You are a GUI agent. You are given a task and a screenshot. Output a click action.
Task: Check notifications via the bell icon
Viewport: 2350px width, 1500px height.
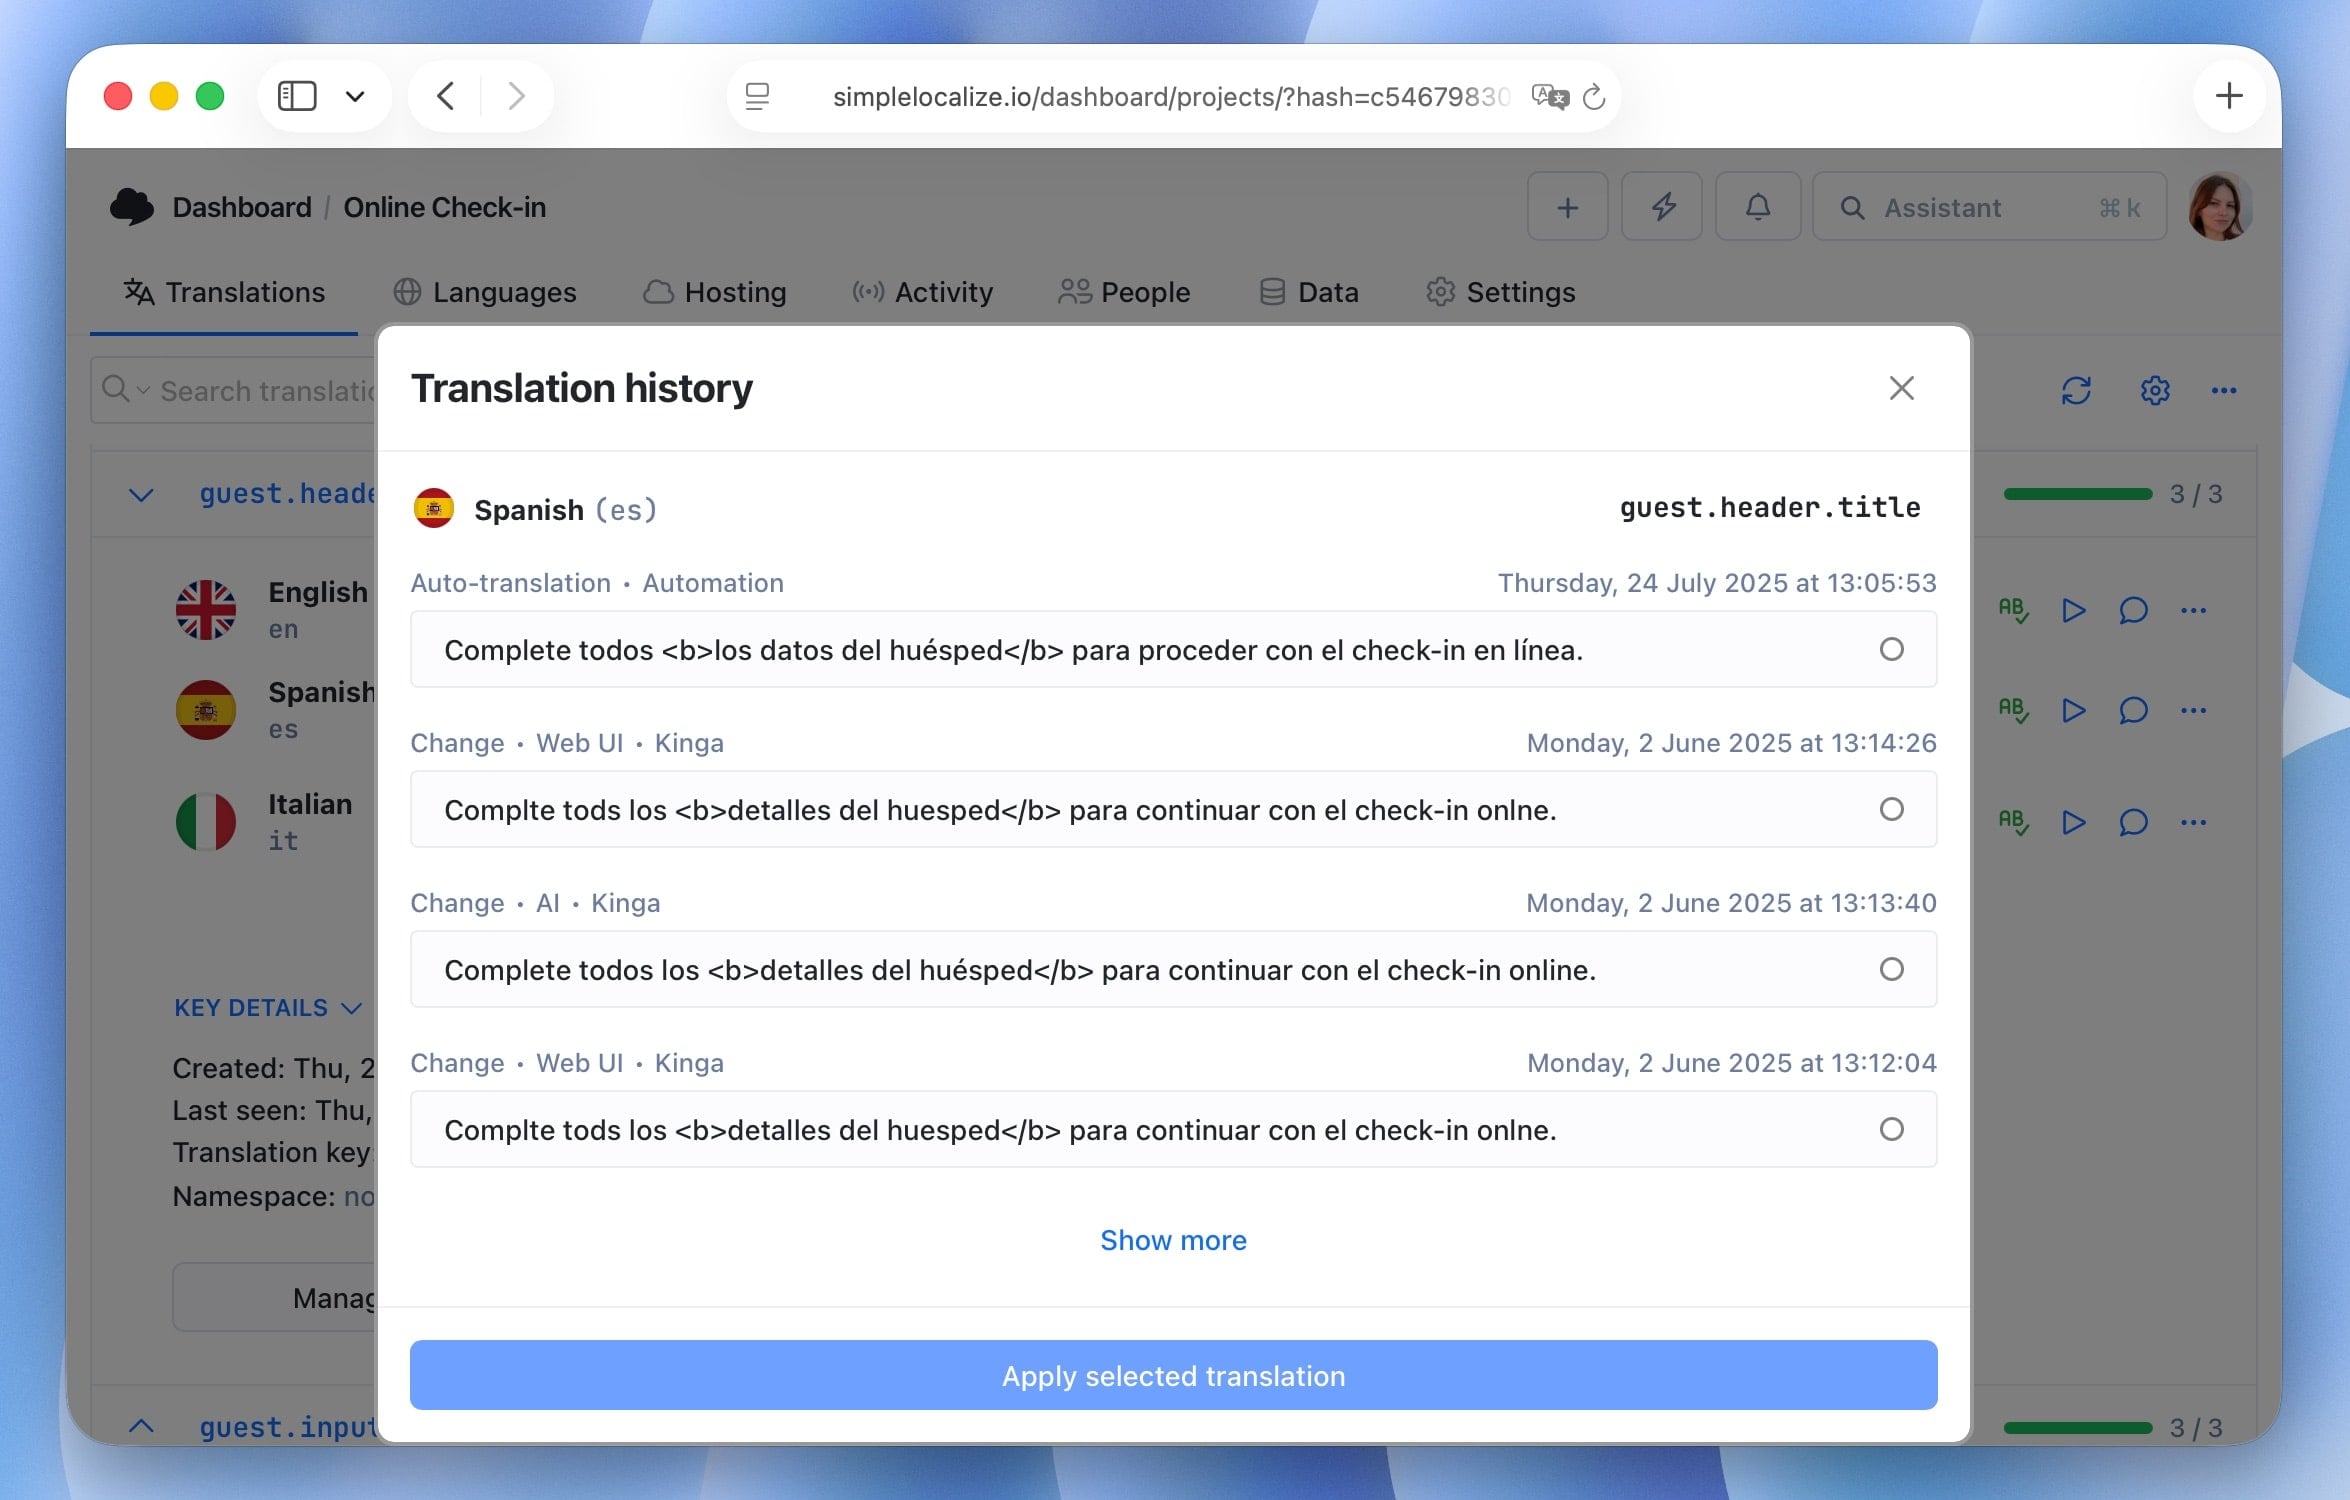(1757, 207)
